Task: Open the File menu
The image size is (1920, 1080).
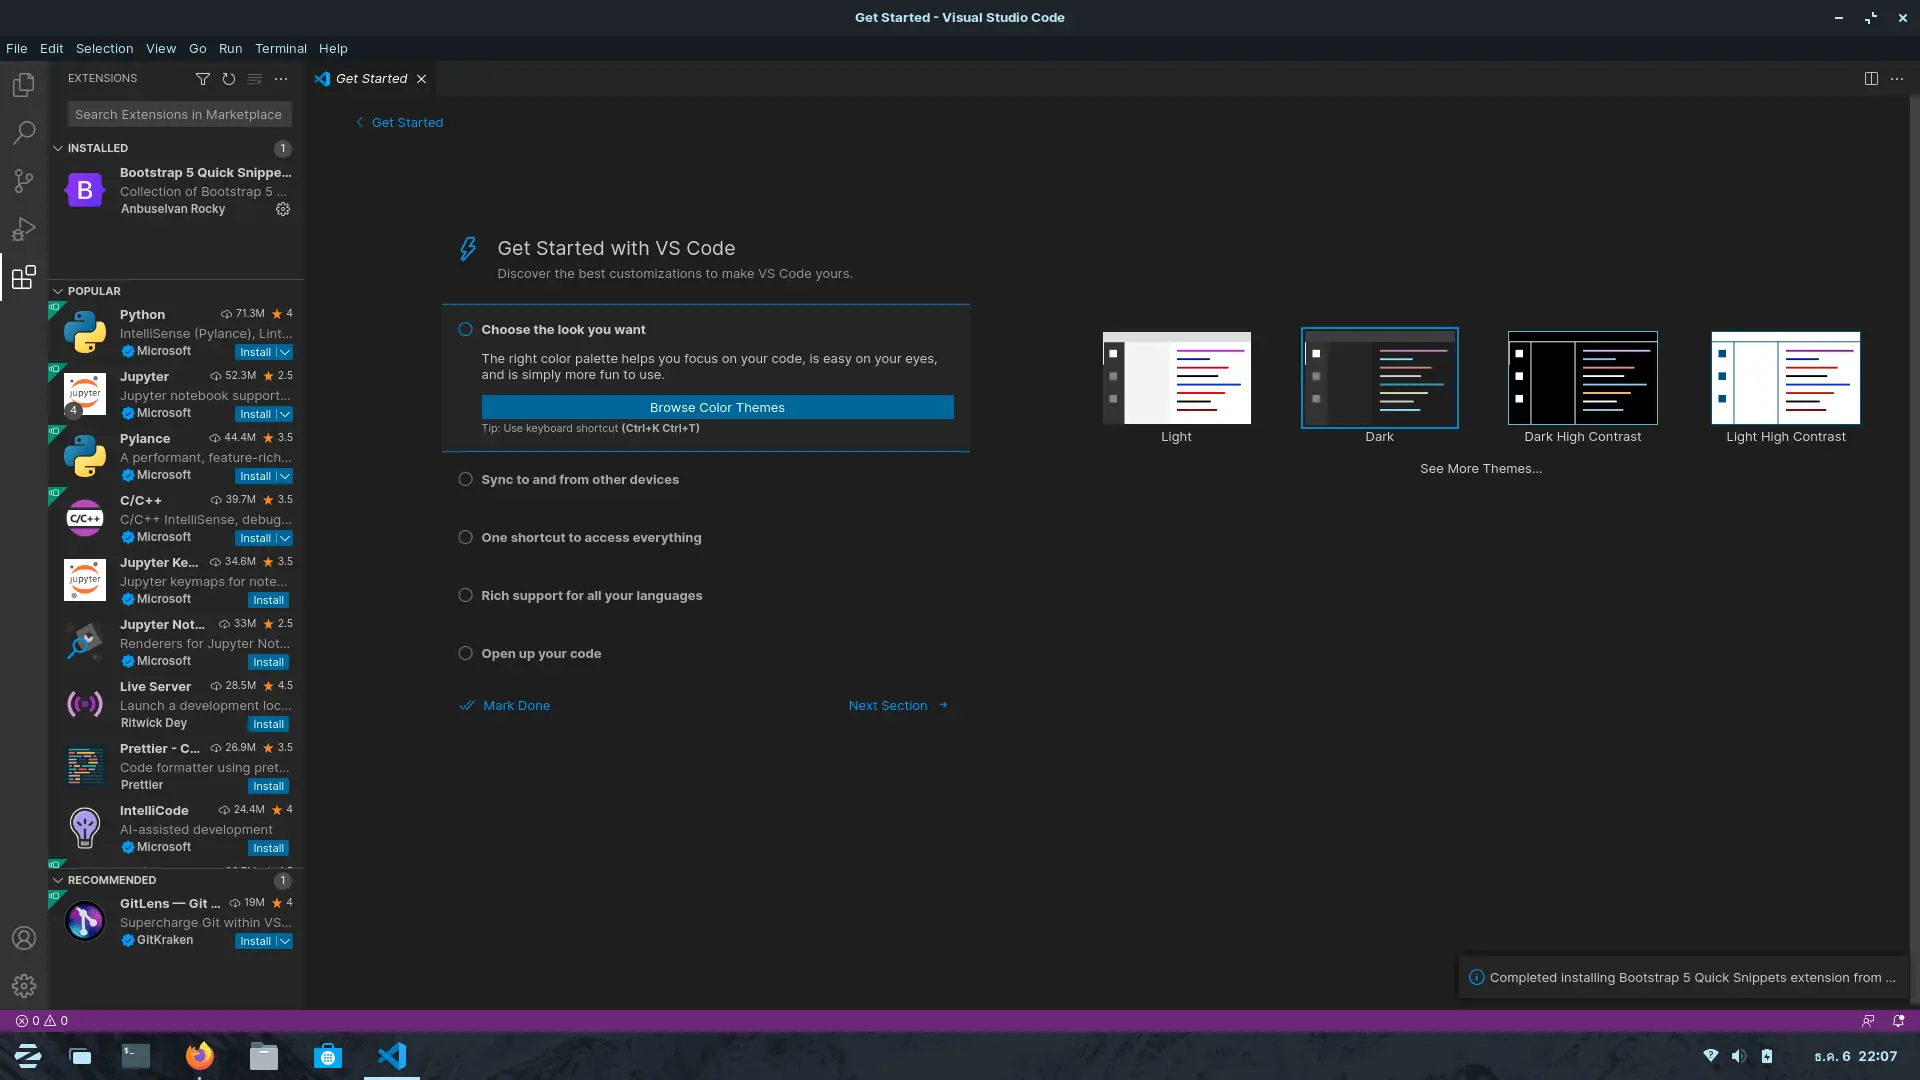Action: coord(16,48)
